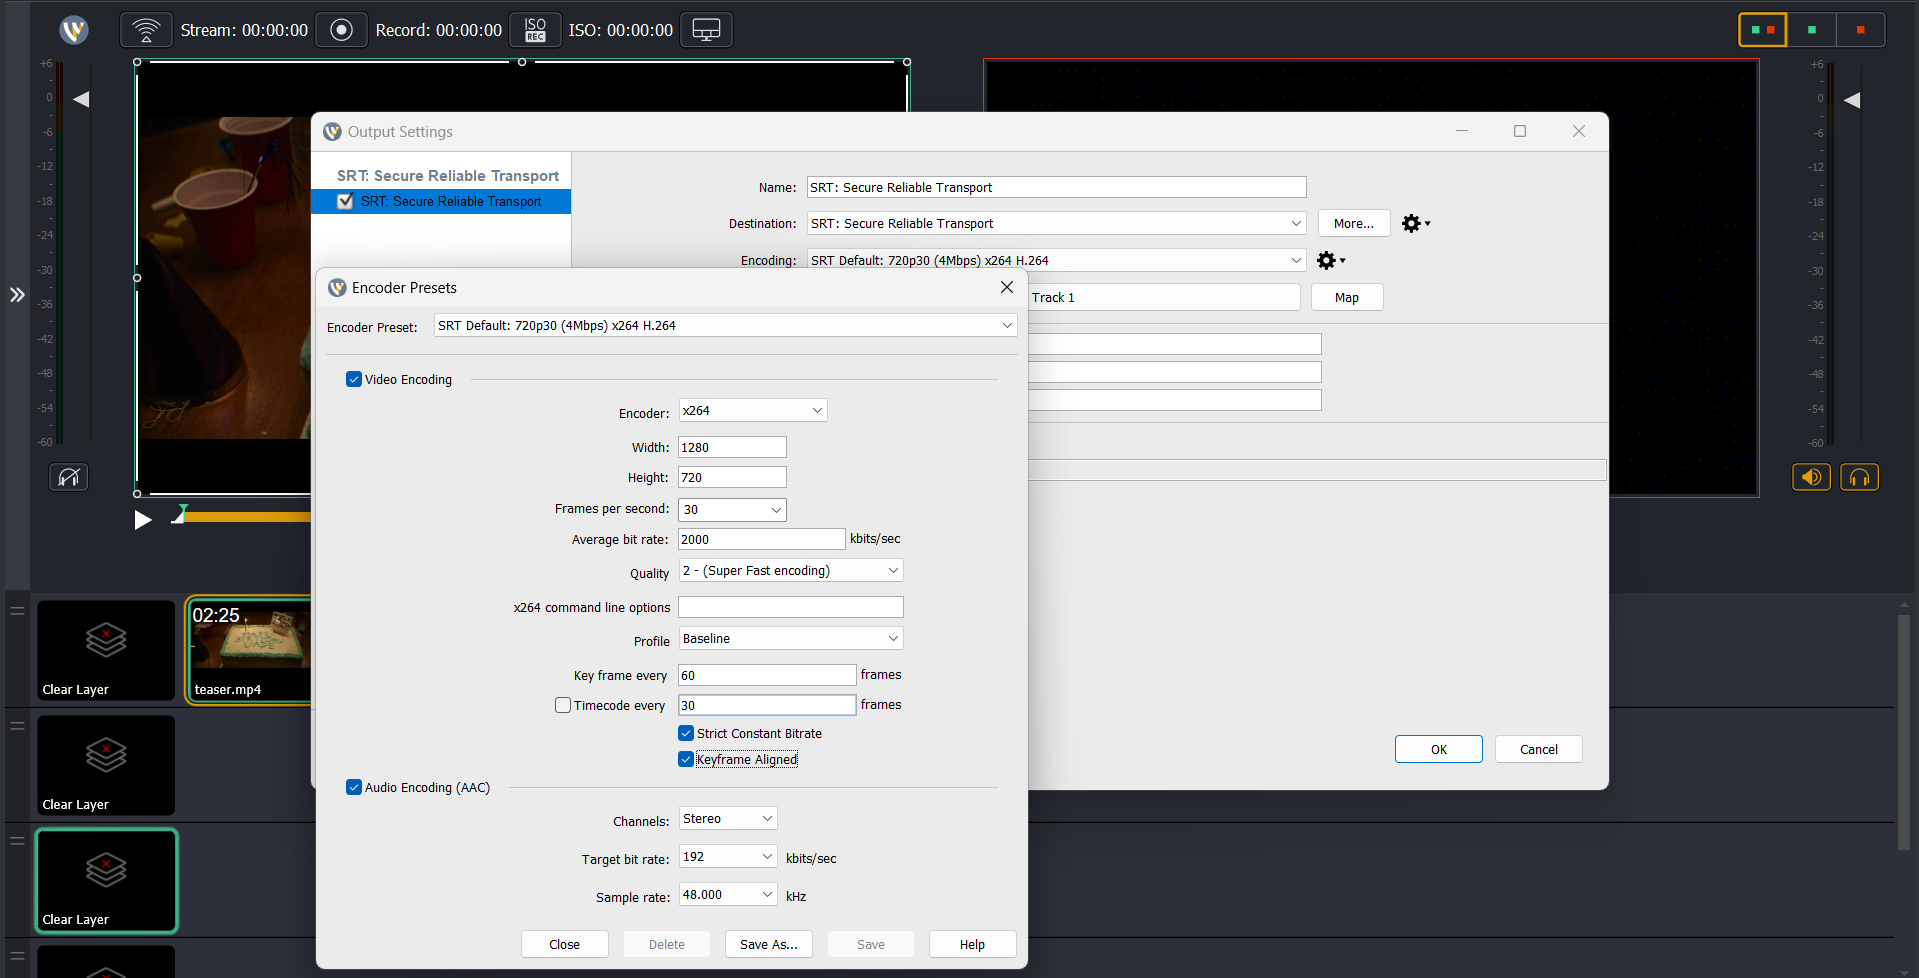Image resolution: width=1919 pixels, height=978 pixels.
Task: Click the Name field in Output Settings
Action: coord(1056,187)
